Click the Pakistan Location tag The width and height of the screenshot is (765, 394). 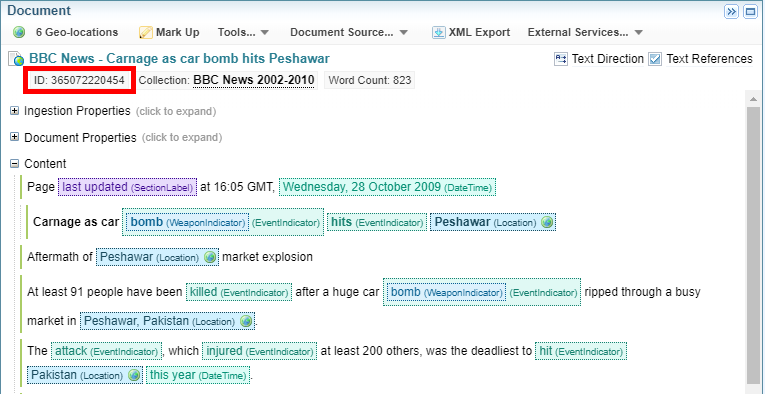(85, 375)
